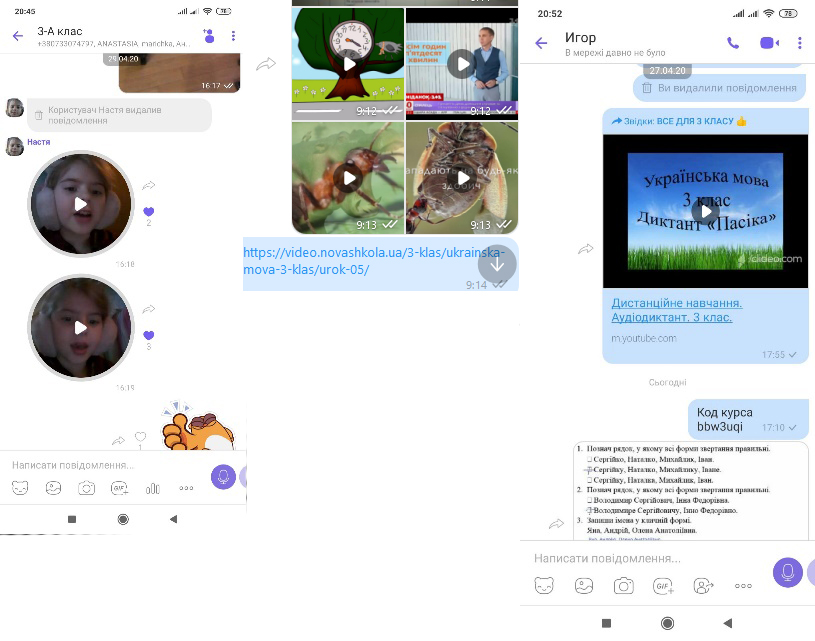Open more options in Игор chat
Screen dimensions: 815x641
click(799, 43)
